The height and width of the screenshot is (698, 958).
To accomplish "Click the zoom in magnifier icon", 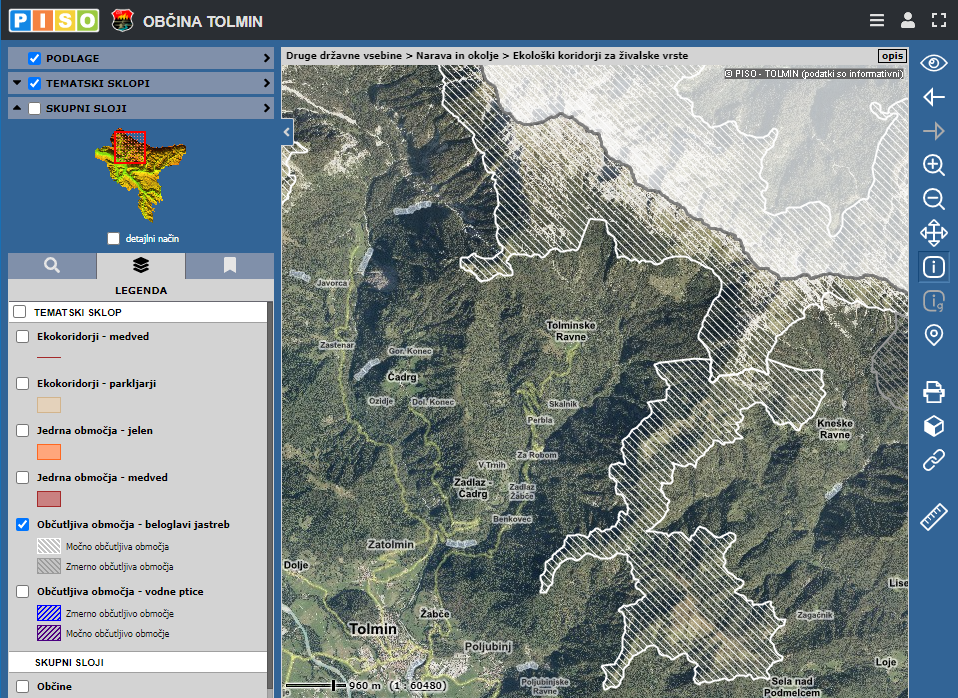I will click(x=933, y=166).
